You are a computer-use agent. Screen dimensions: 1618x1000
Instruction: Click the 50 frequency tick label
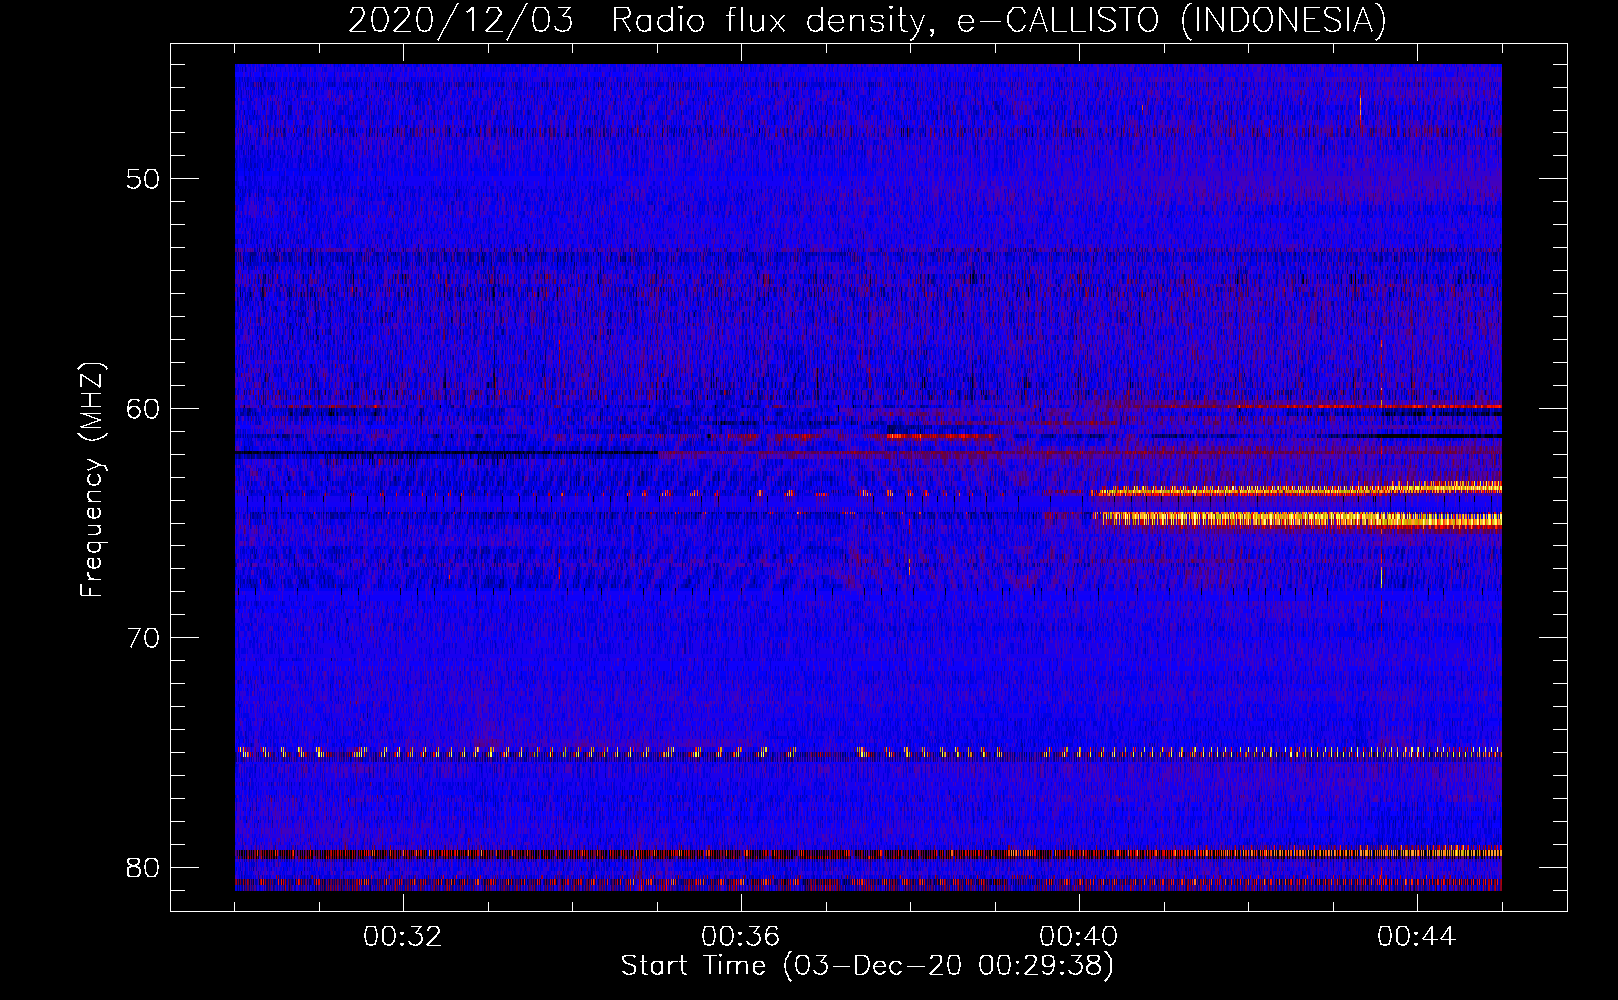tap(144, 179)
